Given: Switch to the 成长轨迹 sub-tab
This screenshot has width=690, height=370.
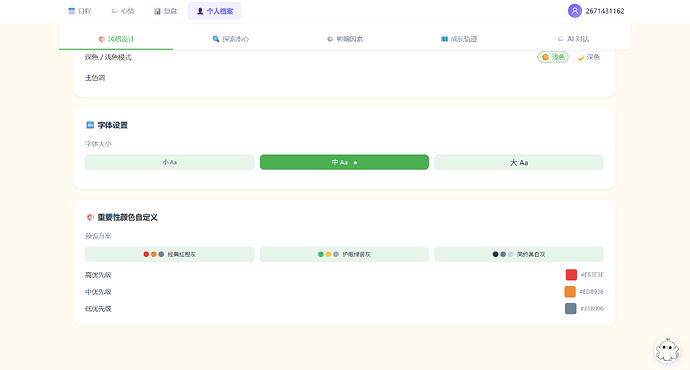Looking at the screenshot, I should click(x=459, y=39).
